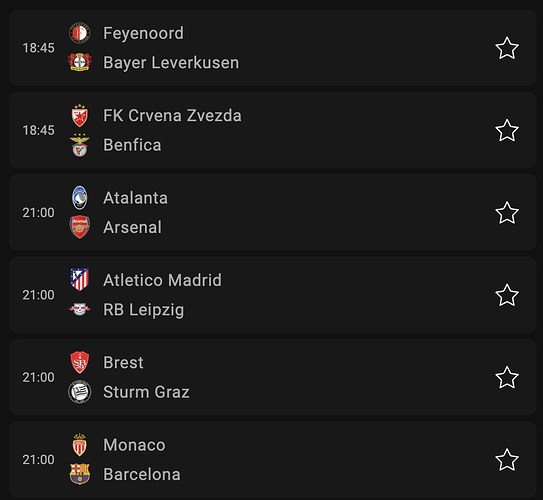Star the Brest vs Sturm Graz fixture
Image resolution: width=543 pixels, height=500 pixels.
(x=507, y=377)
